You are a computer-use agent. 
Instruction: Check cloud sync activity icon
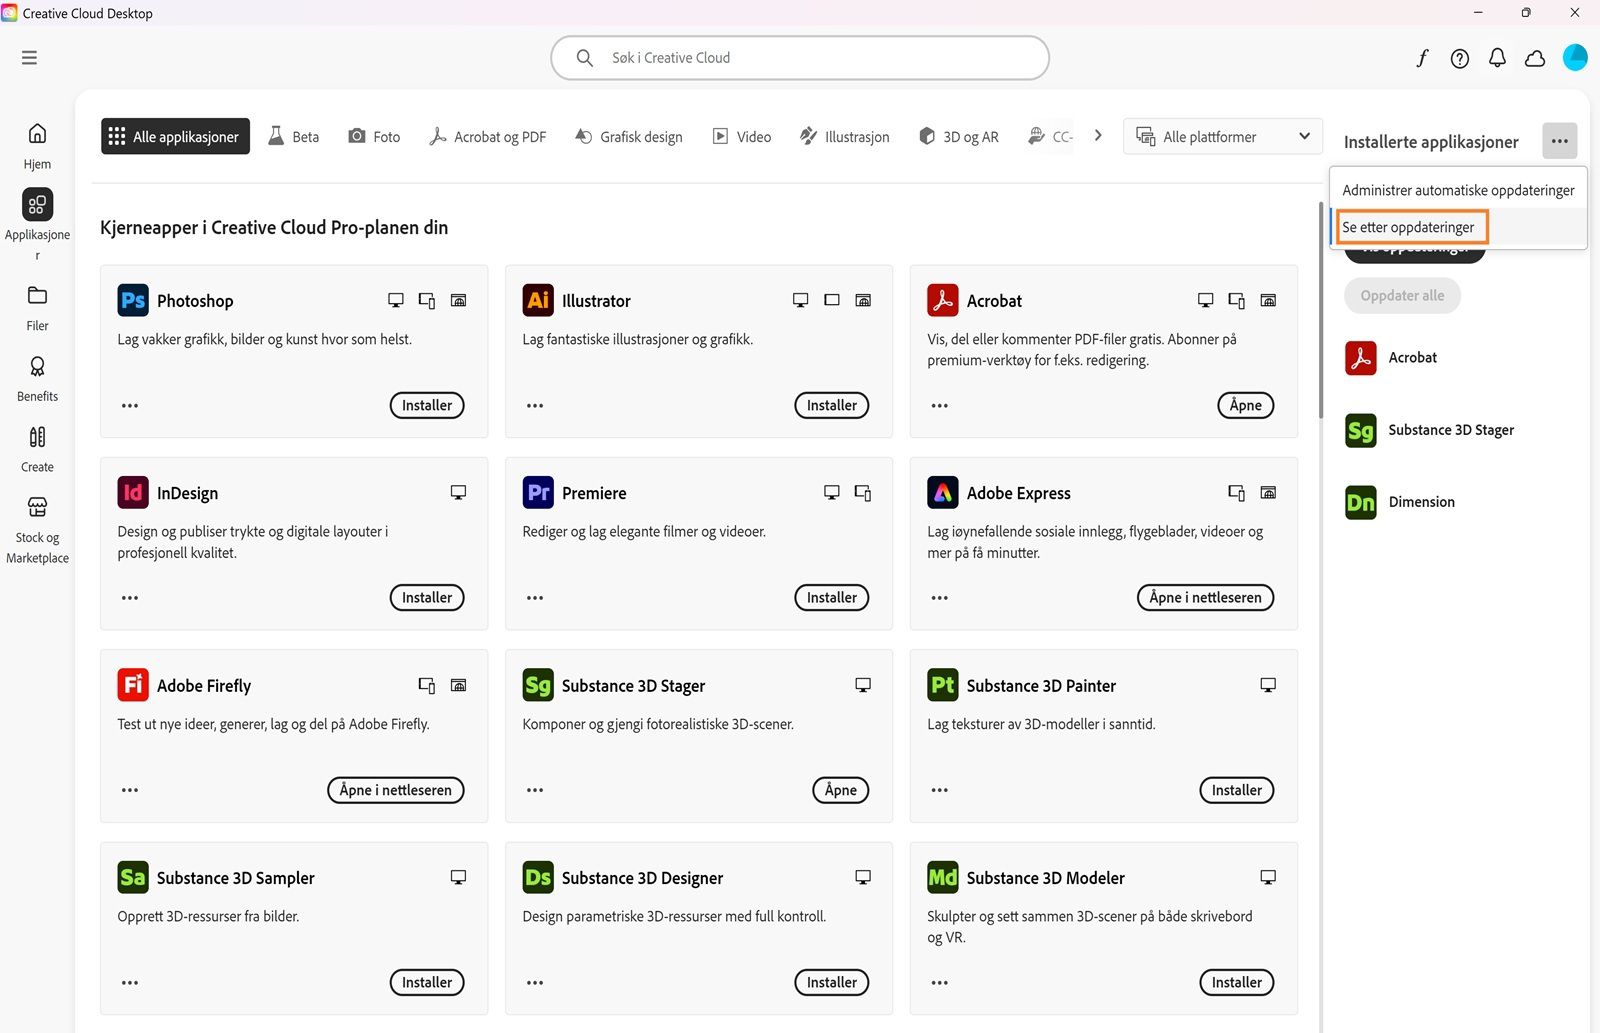point(1535,58)
